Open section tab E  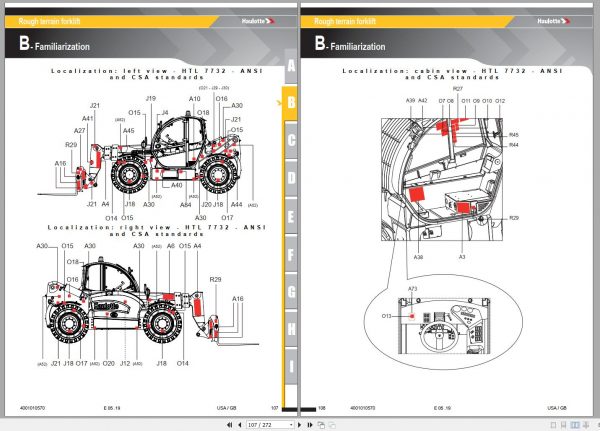pyautogui.click(x=291, y=216)
